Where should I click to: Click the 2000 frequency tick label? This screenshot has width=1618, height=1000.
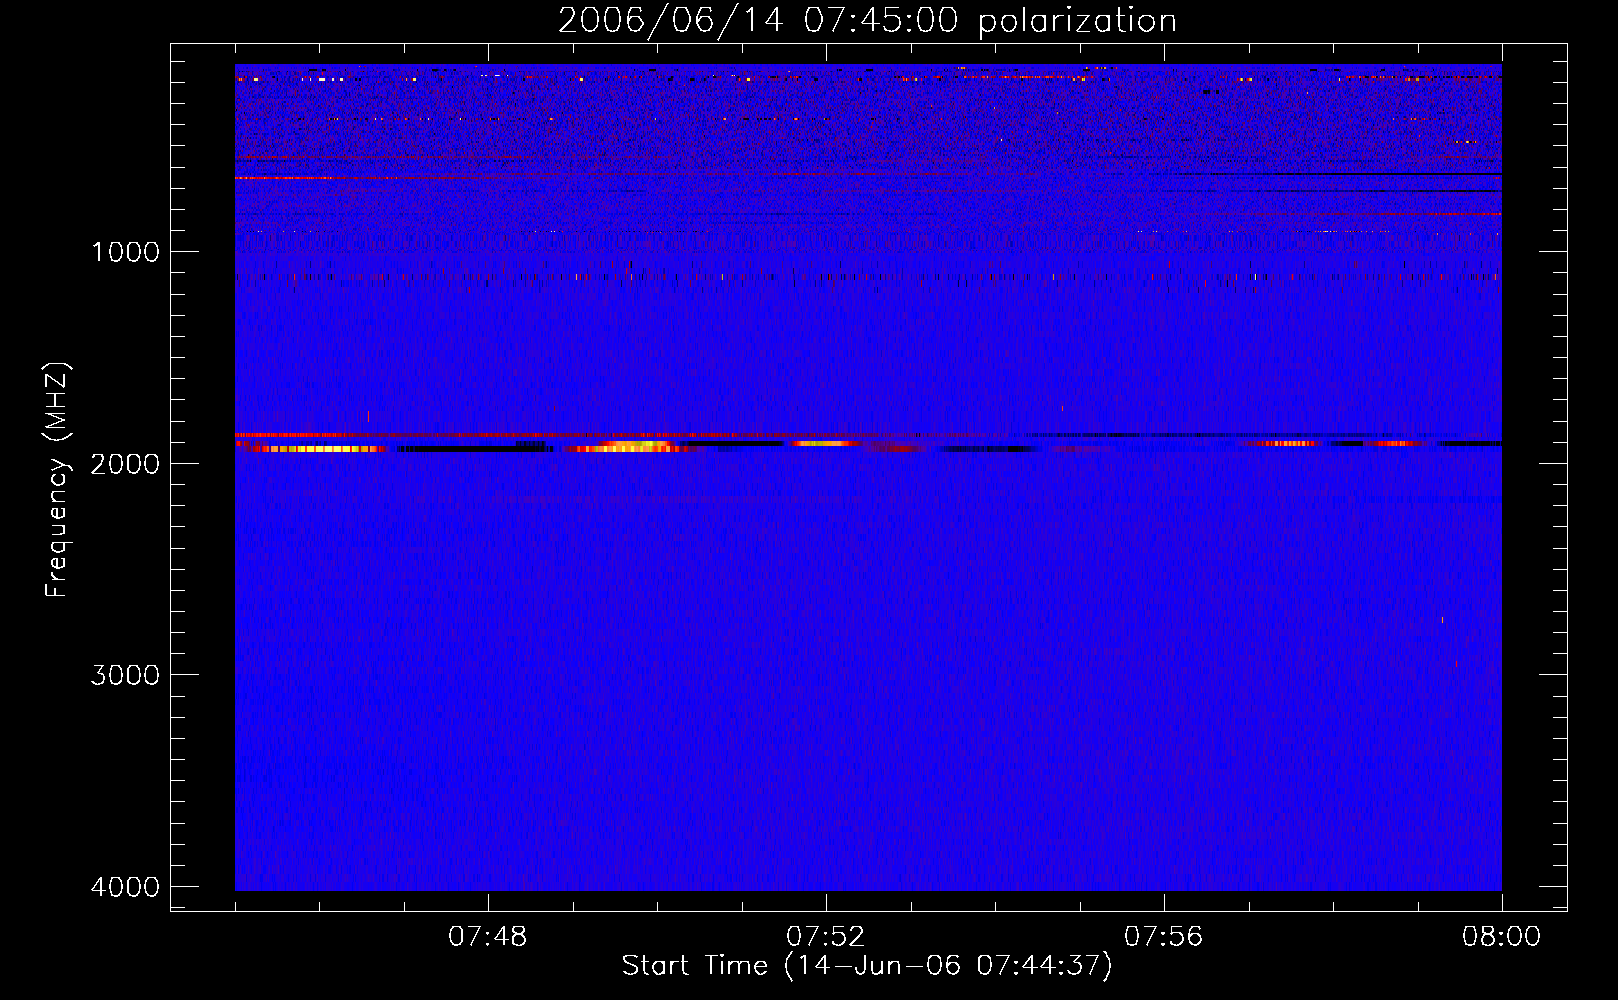pos(125,464)
